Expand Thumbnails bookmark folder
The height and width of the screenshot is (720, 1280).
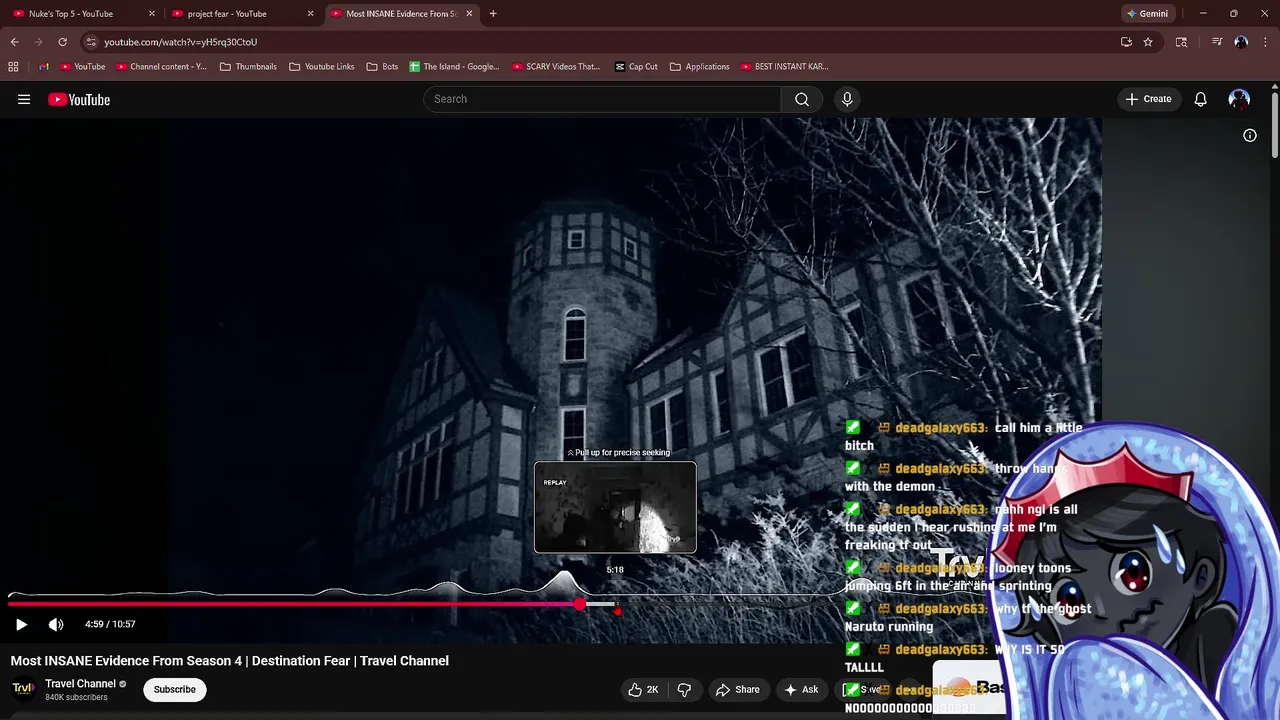pyautogui.click(x=248, y=67)
